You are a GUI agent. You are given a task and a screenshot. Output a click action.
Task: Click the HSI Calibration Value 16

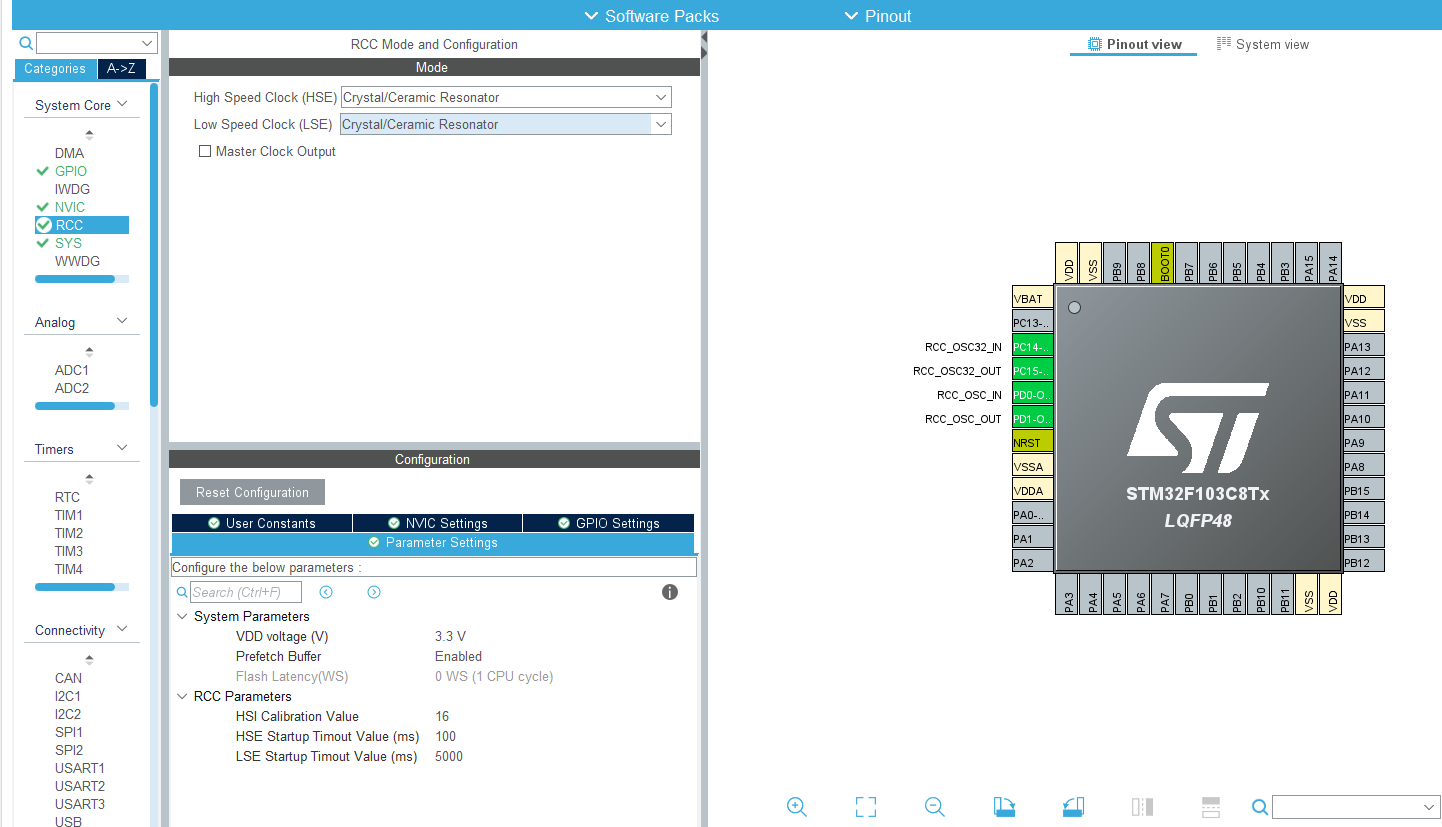(x=442, y=717)
